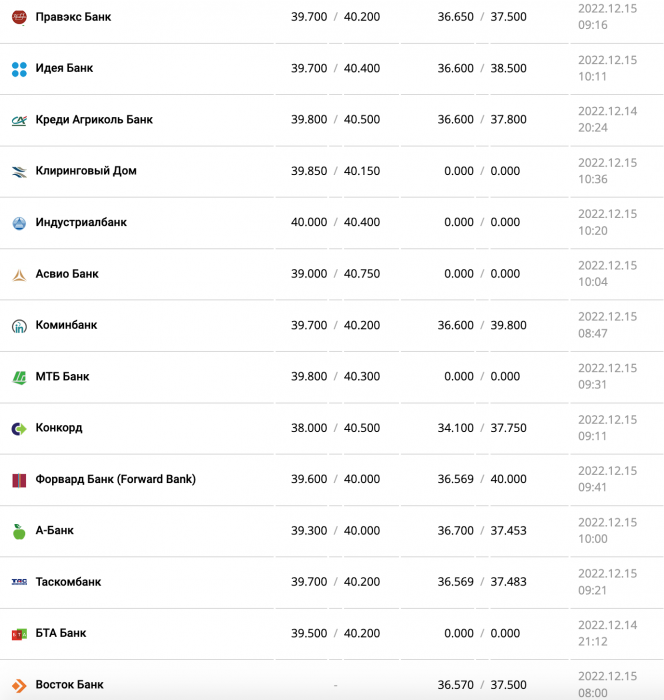This screenshot has height=700, width=664.
Task: Click the Асвио Банк logo icon
Action: coord(19,275)
